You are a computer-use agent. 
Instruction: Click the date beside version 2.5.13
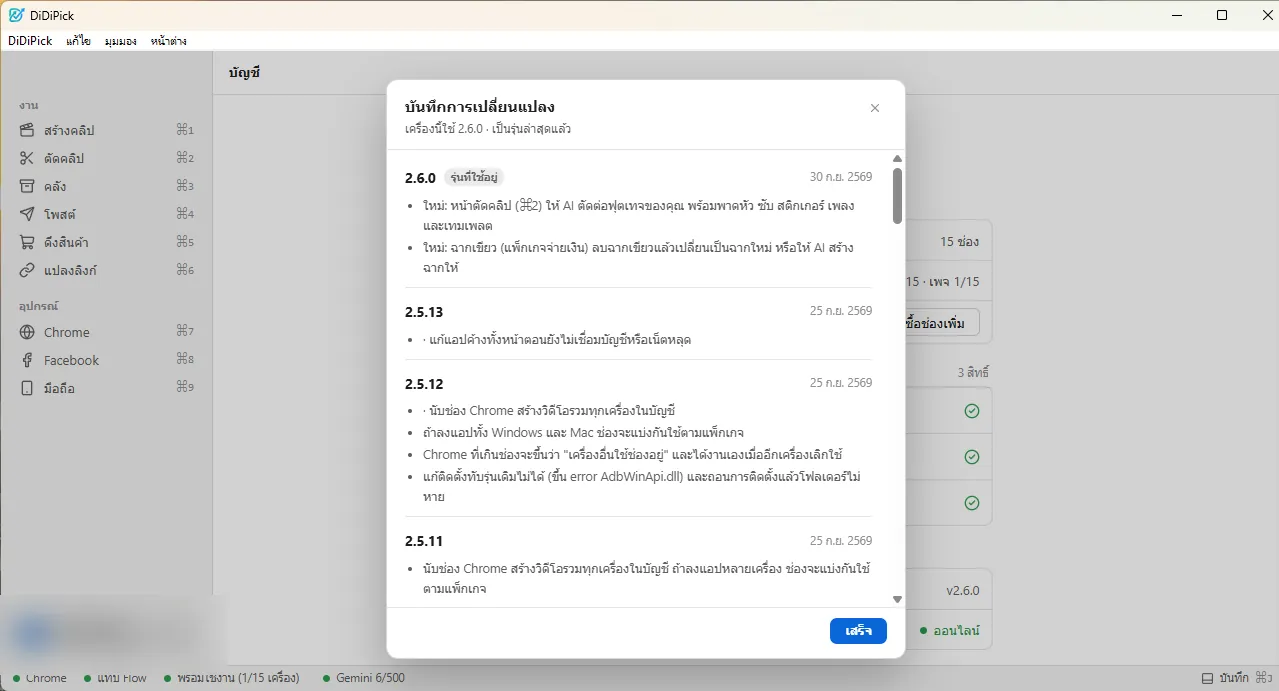pyautogui.click(x=841, y=311)
